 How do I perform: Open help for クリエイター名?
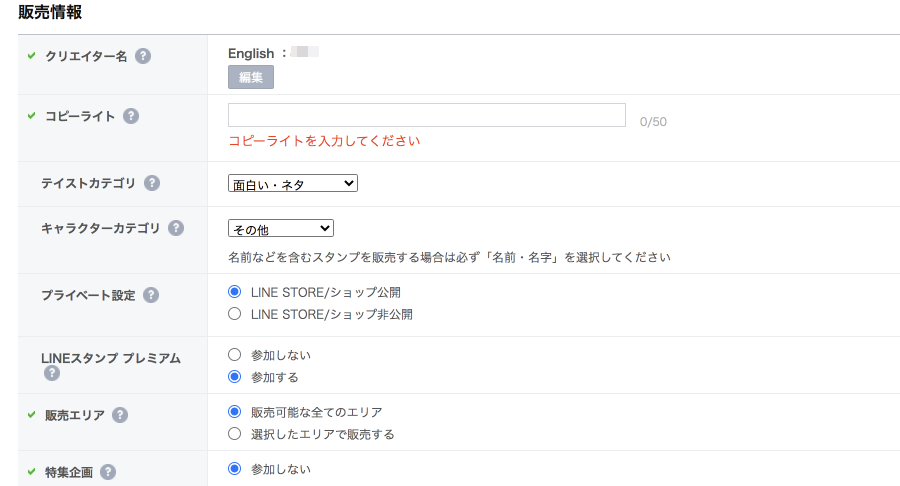tap(143, 56)
